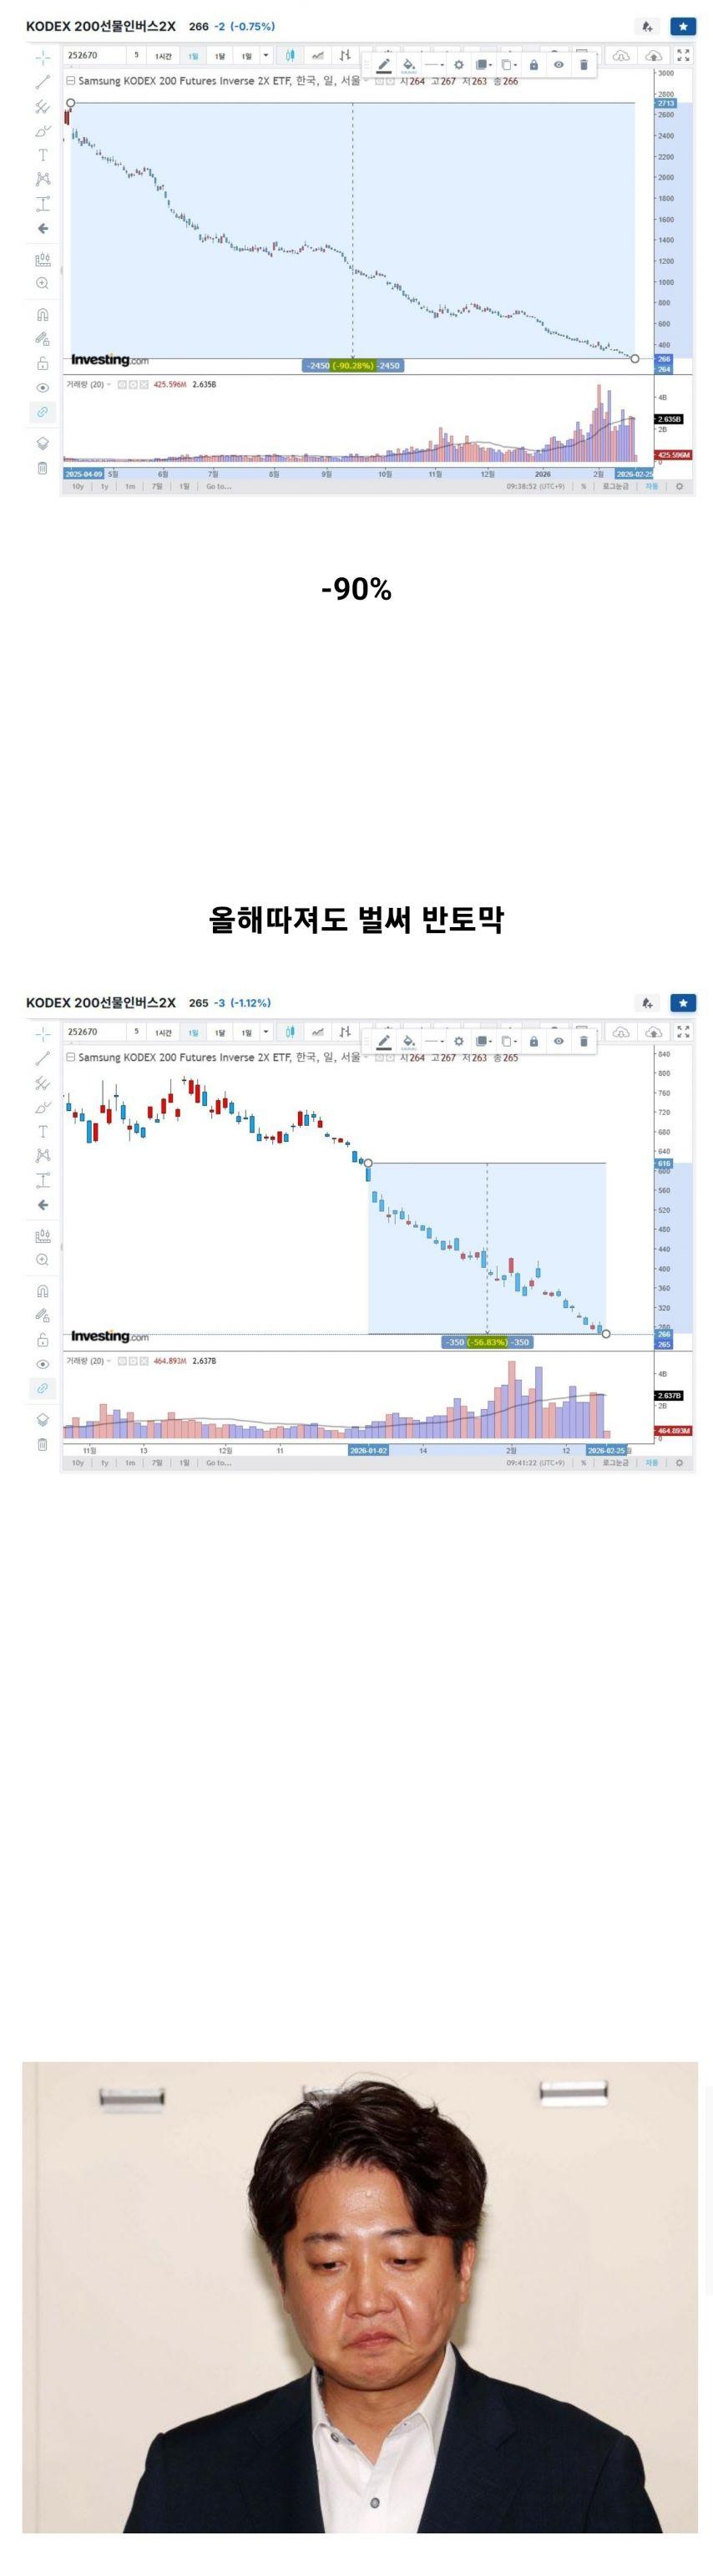Select 1시간 interval in the 266 chart
713x2576 pixels.
(x=163, y=56)
